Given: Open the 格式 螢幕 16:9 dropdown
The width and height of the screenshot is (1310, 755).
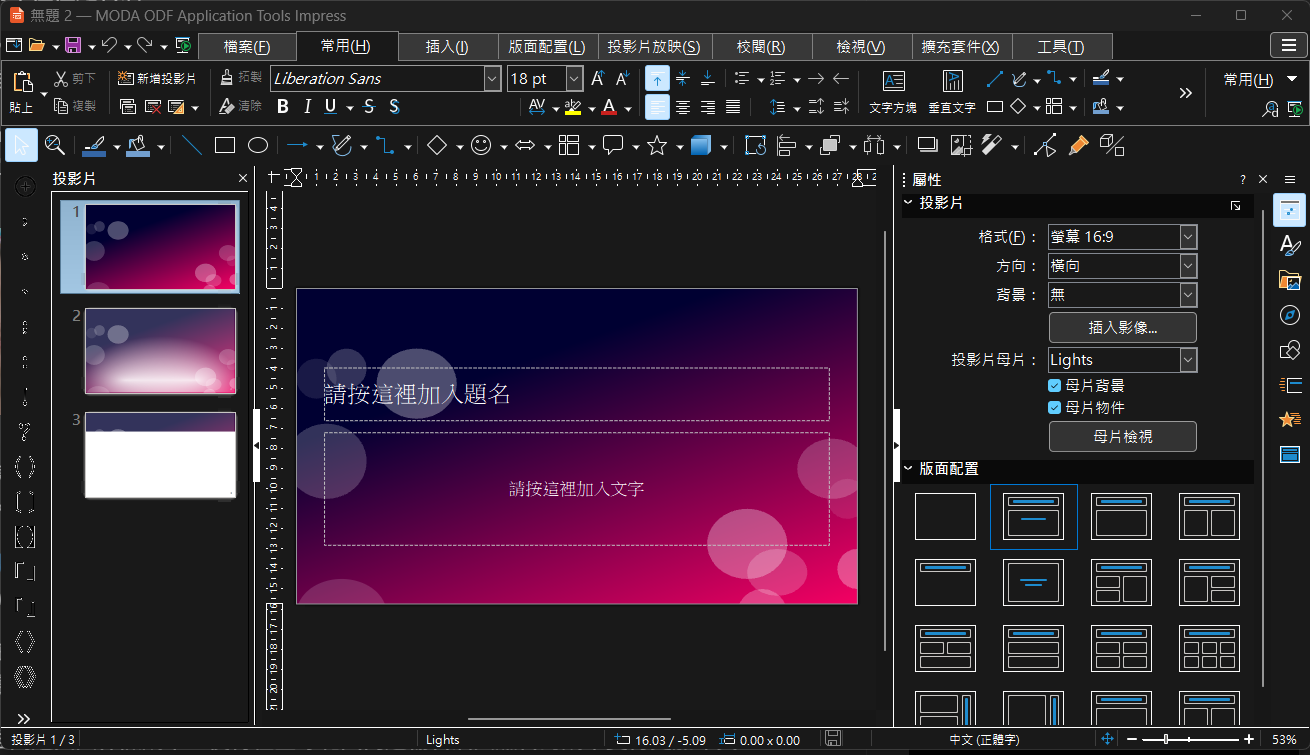Looking at the screenshot, I should [x=1122, y=237].
